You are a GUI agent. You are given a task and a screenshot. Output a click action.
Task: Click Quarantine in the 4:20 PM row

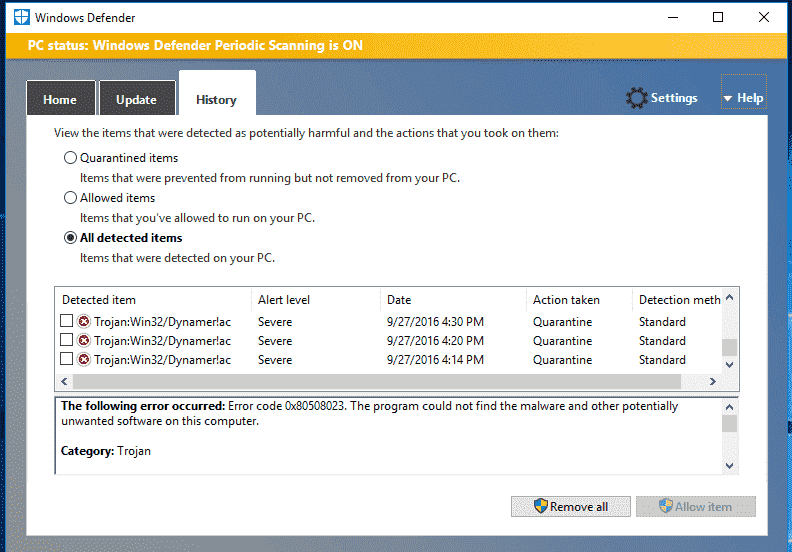[x=562, y=341]
